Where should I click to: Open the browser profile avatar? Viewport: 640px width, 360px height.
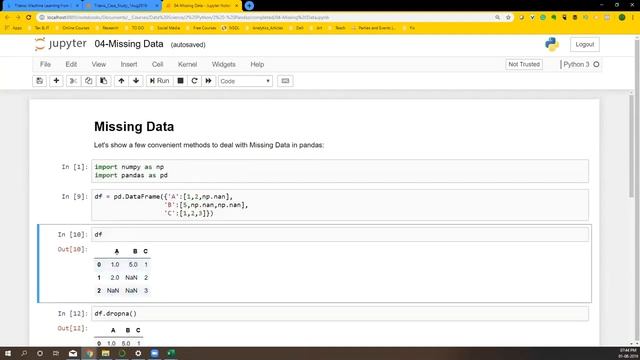click(622, 18)
